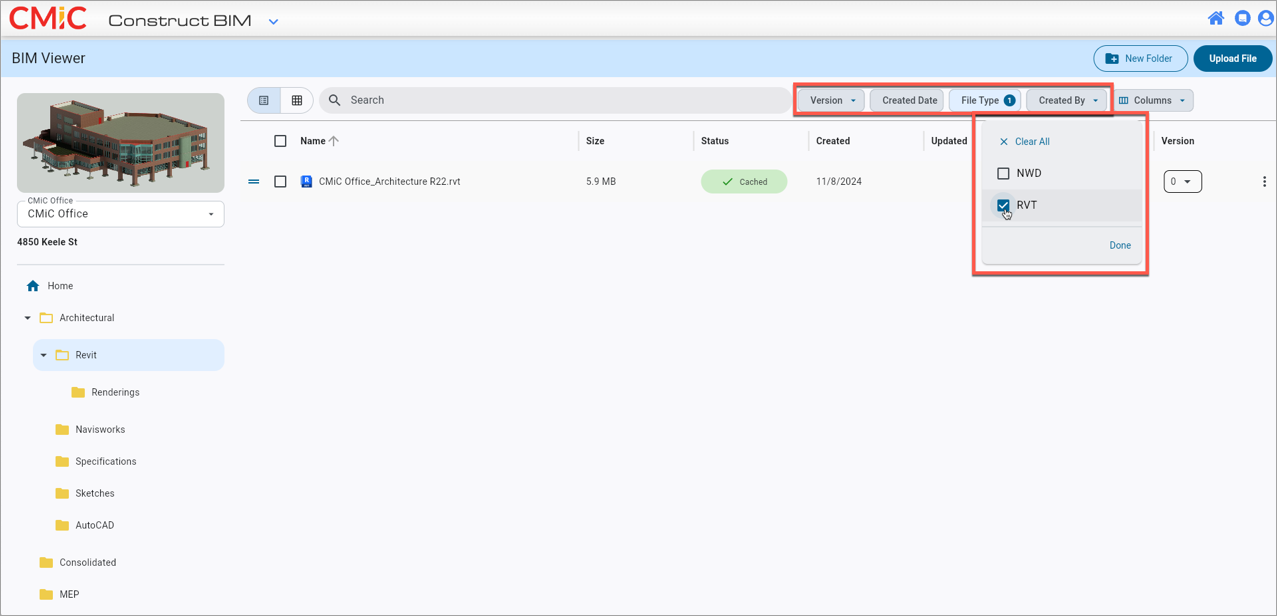Open the Sketches folder label

[95, 493]
